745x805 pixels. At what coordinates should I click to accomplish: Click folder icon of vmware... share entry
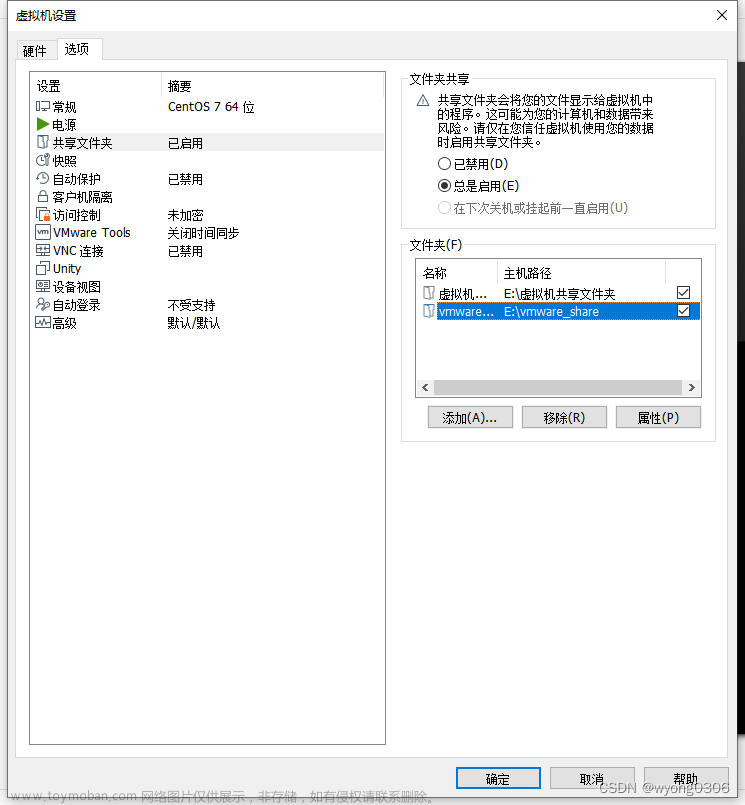pyautogui.click(x=429, y=311)
